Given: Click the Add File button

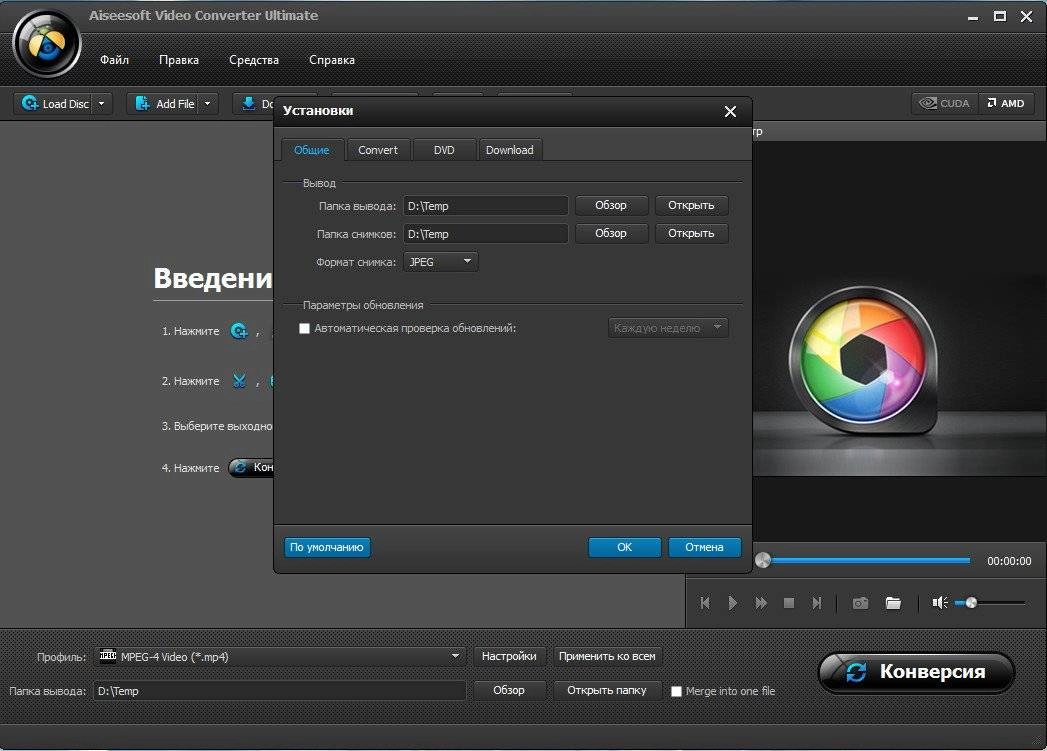Looking at the screenshot, I should (165, 103).
